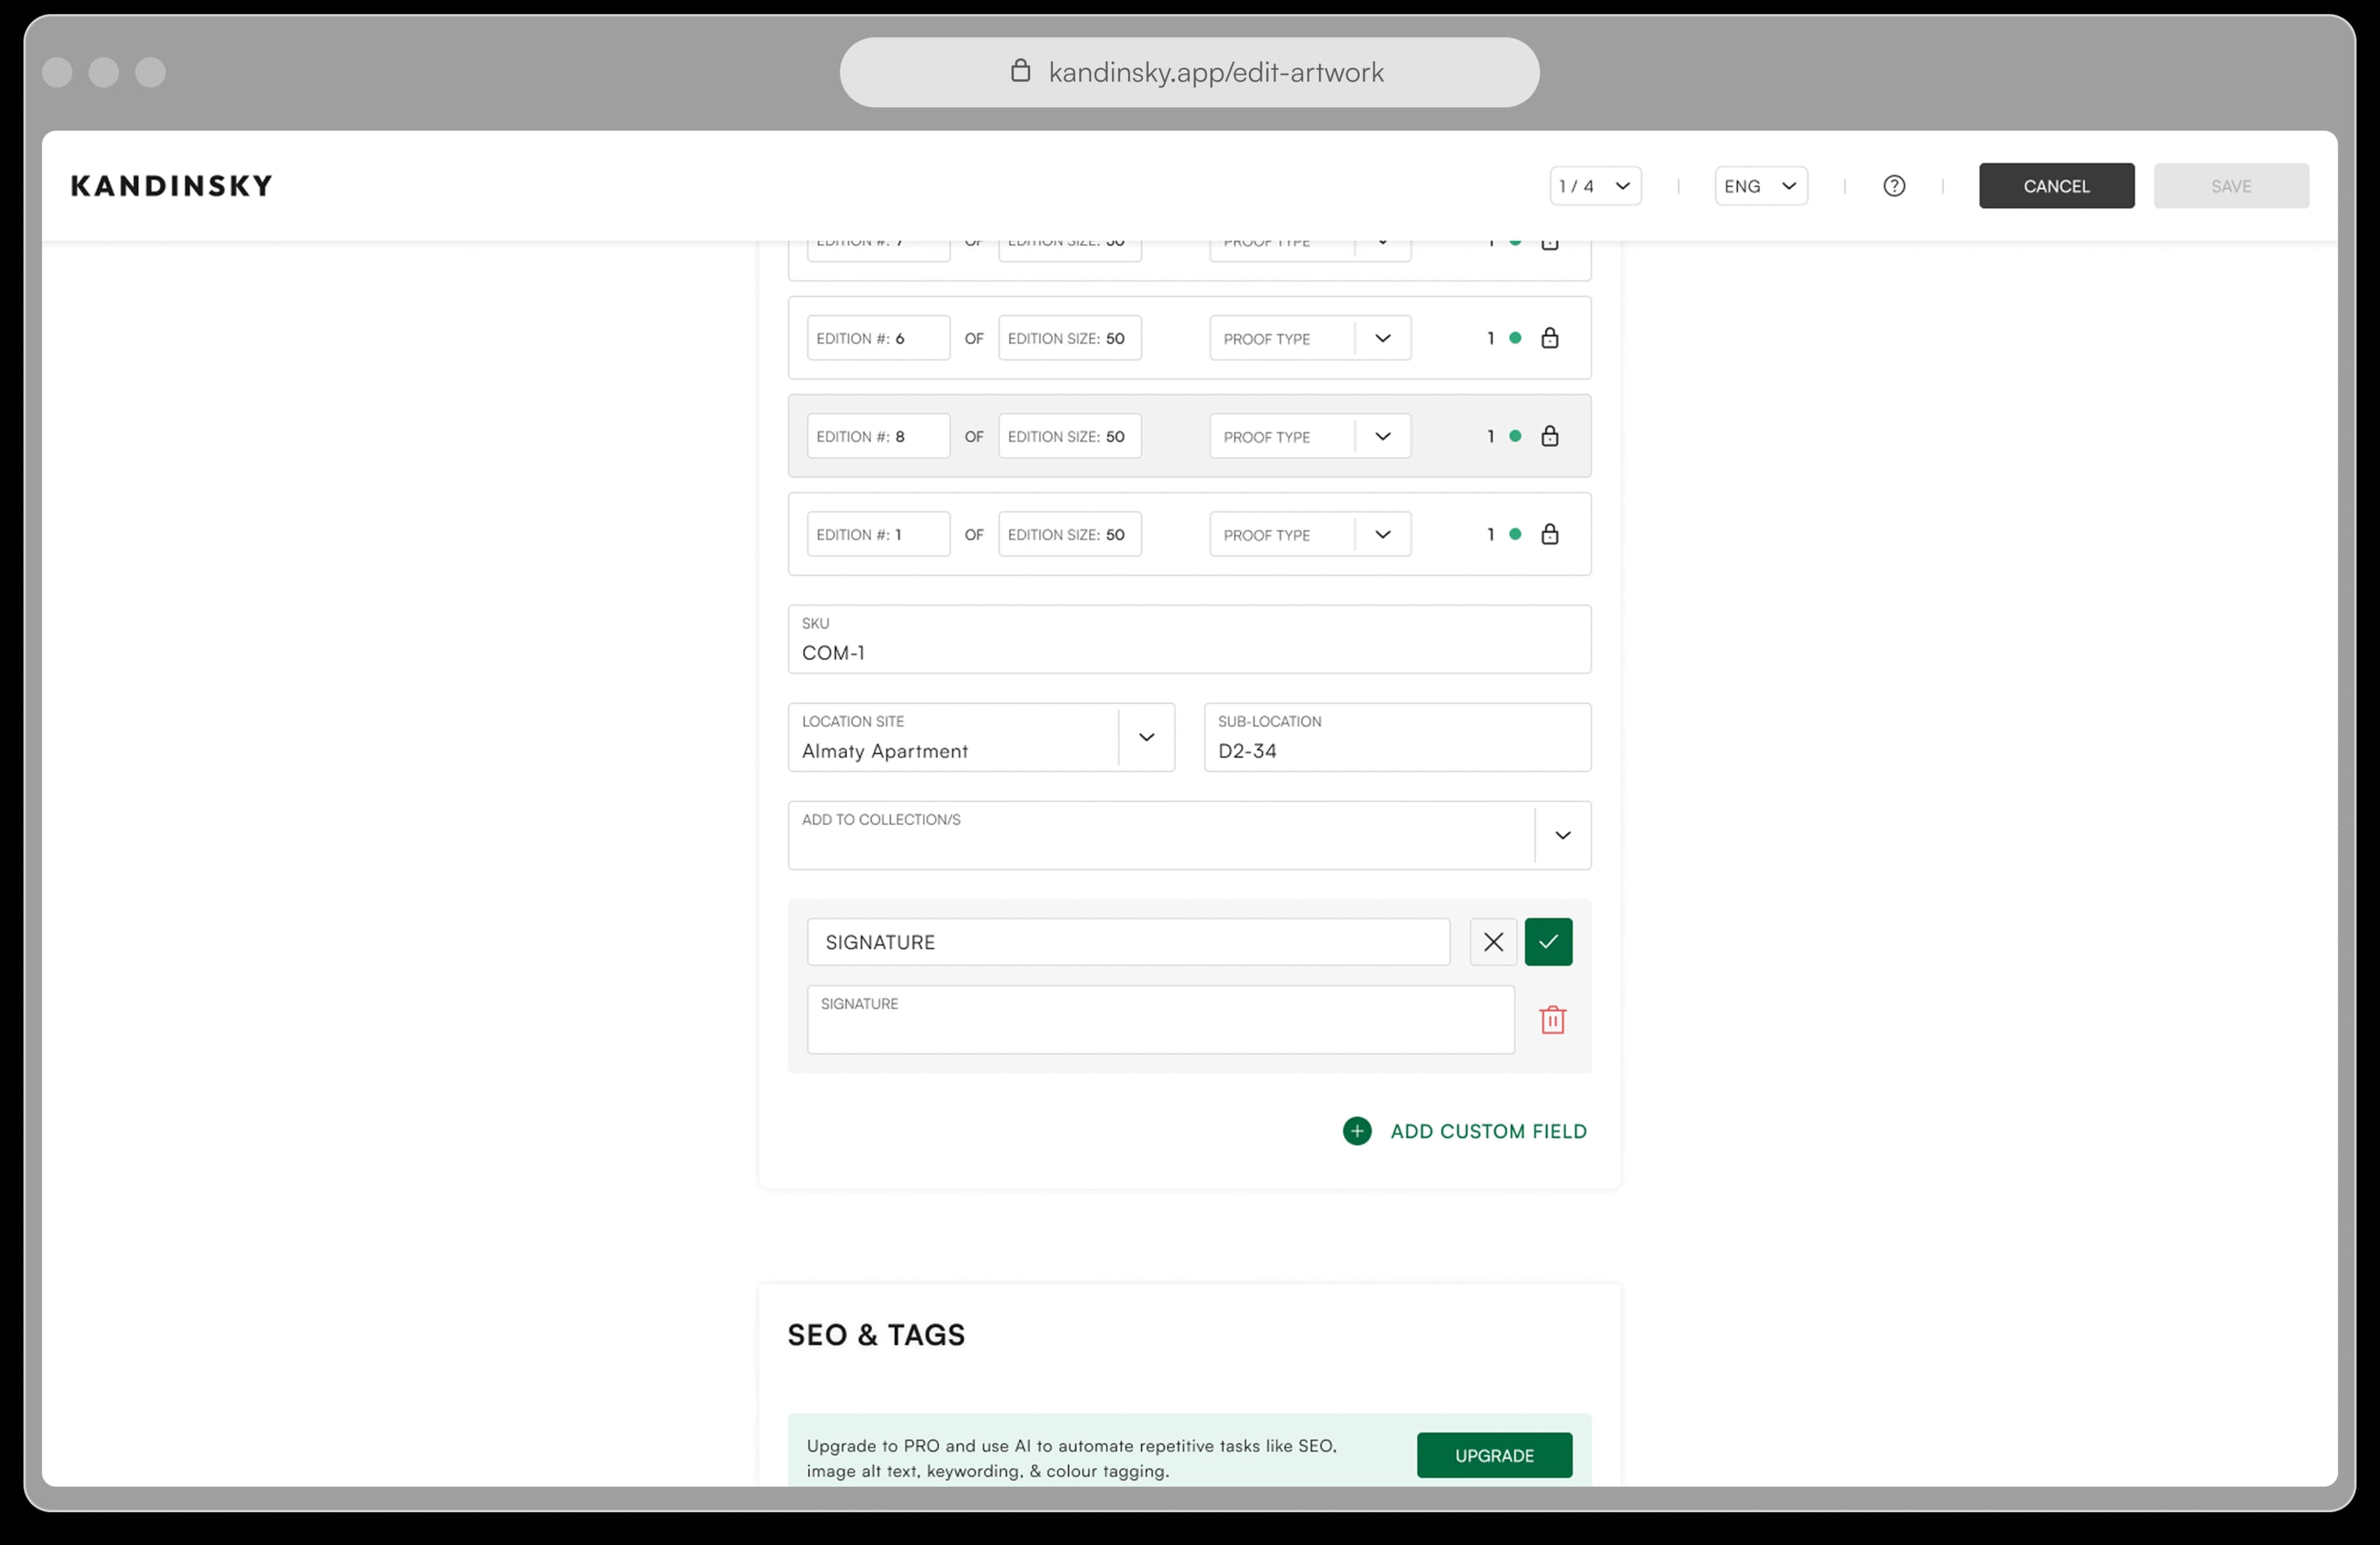
Task: Click the KANDINSKY logo
Action: click(x=171, y=186)
